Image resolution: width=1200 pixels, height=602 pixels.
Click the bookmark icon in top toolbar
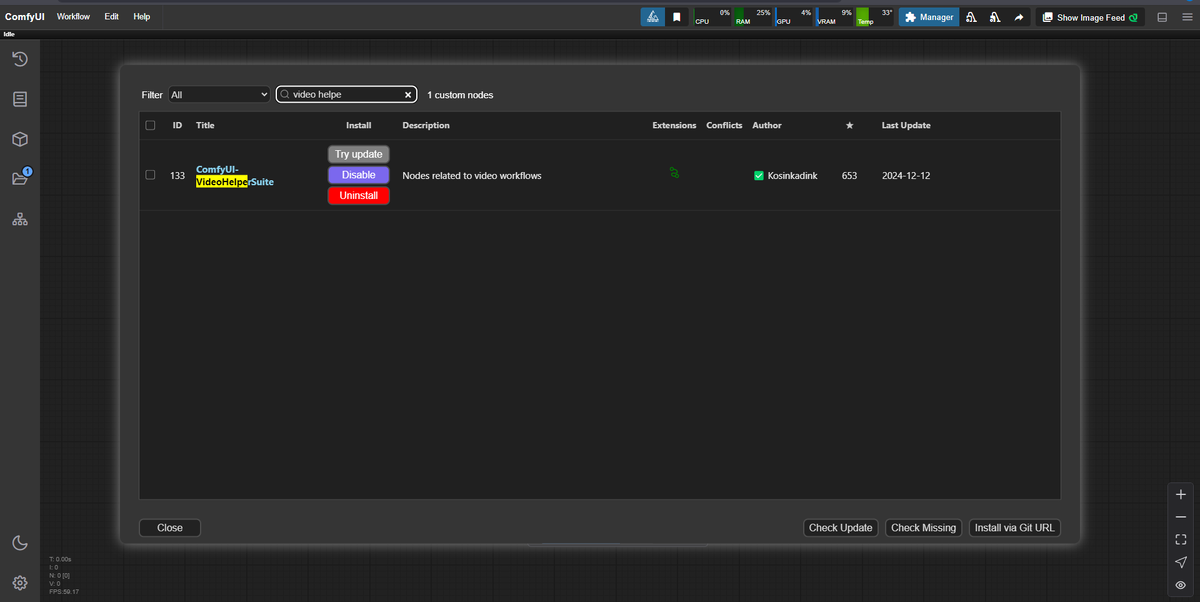click(677, 17)
